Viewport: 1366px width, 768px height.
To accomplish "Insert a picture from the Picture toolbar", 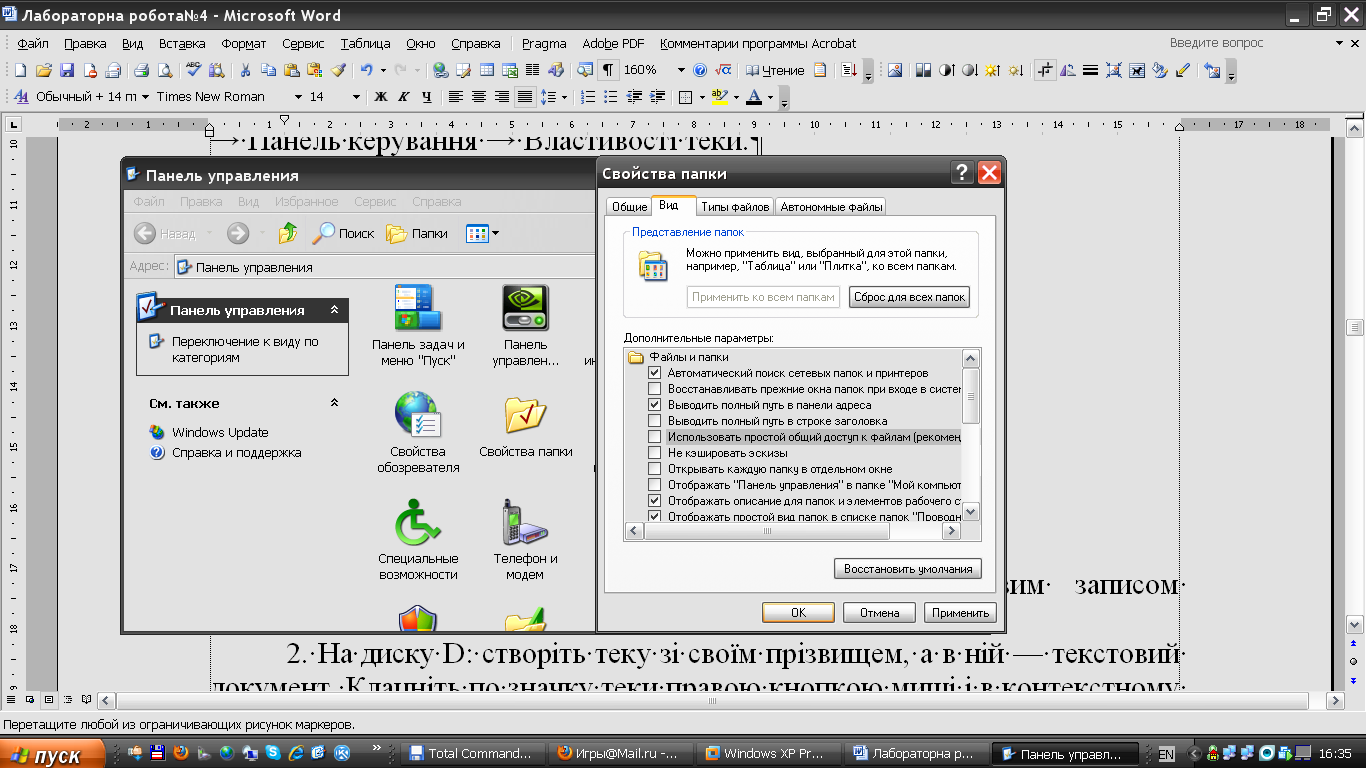I will point(895,70).
